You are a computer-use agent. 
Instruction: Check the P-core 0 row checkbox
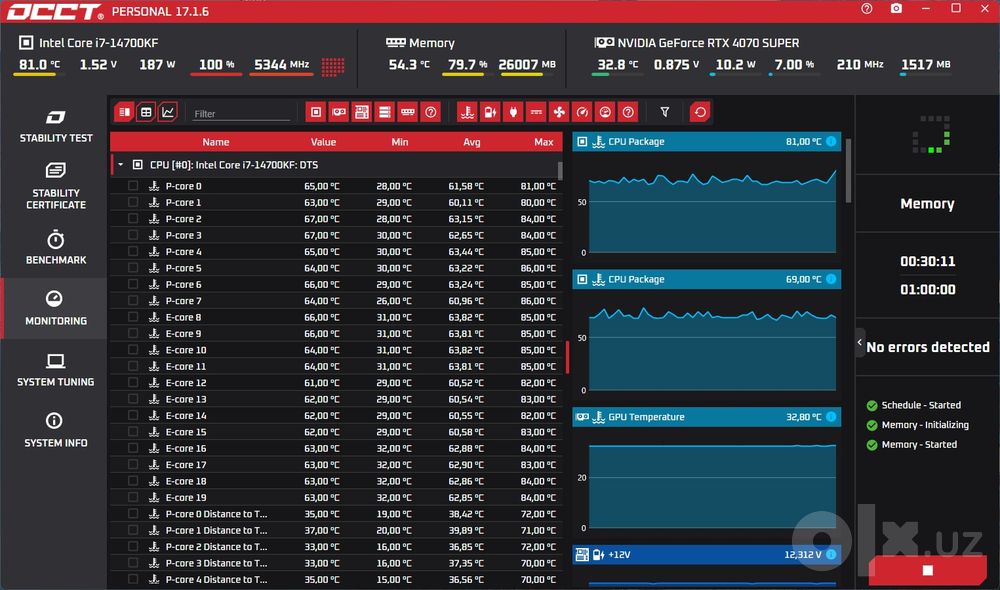click(133, 186)
